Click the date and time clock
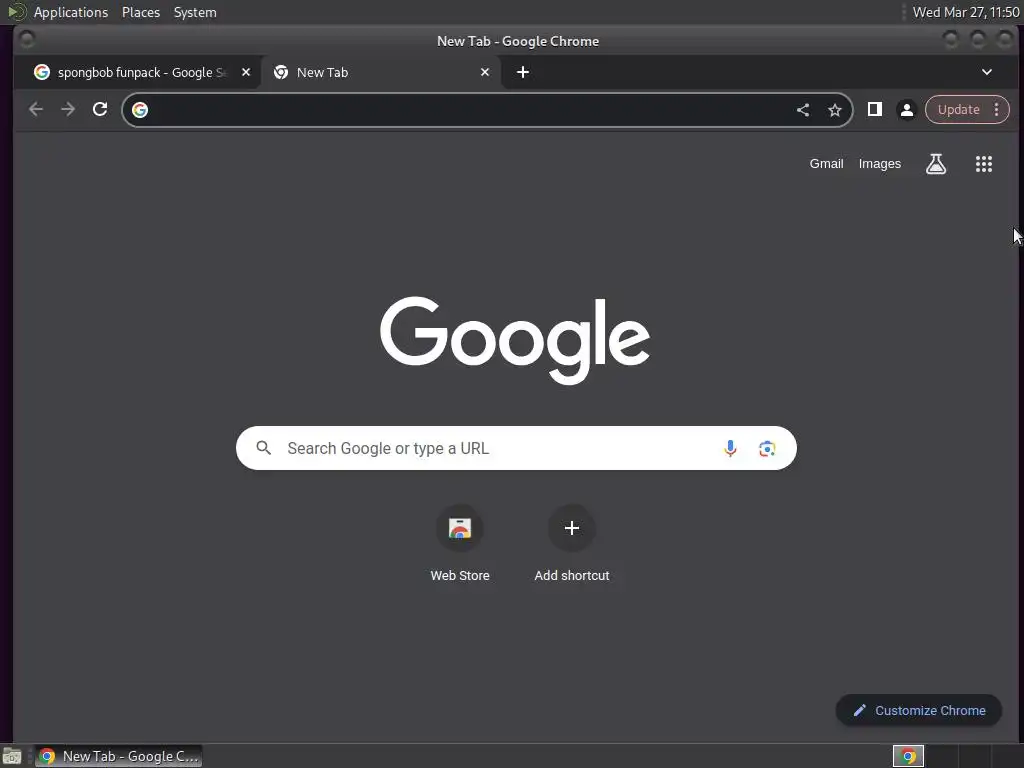Screen dimensions: 1024x768 [965, 12]
